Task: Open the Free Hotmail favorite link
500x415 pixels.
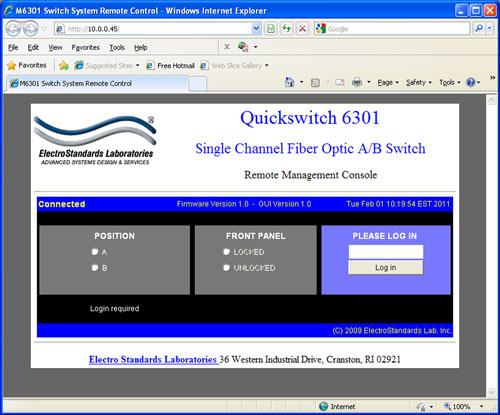Action: pos(170,65)
